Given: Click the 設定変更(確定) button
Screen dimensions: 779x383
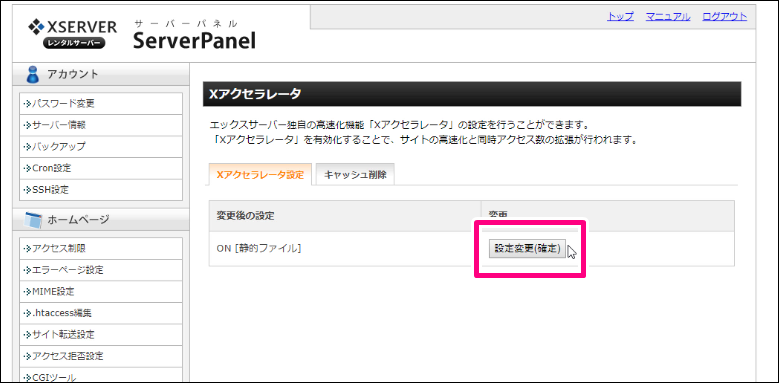Looking at the screenshot, I should pyautogui.click(x=527, y=248).
